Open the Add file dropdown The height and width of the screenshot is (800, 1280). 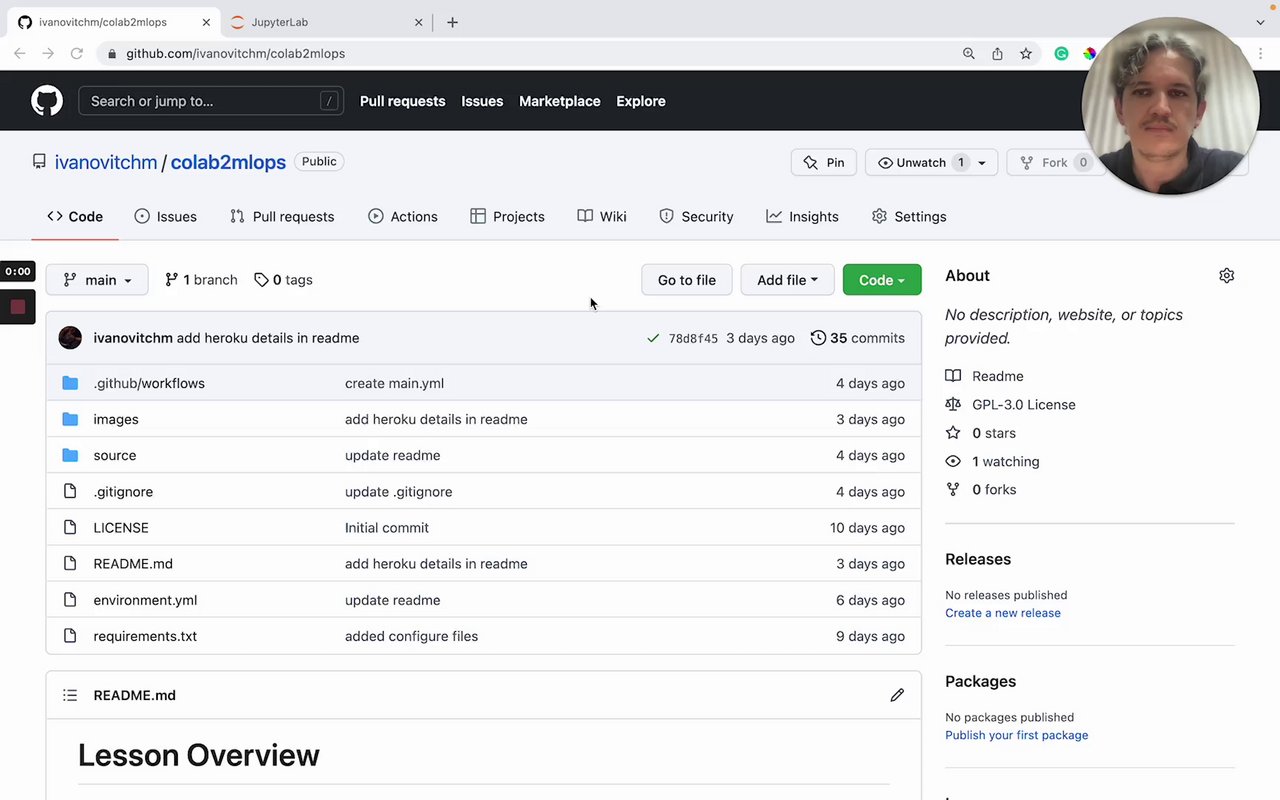pyautogui.click(x=787, y=280)
